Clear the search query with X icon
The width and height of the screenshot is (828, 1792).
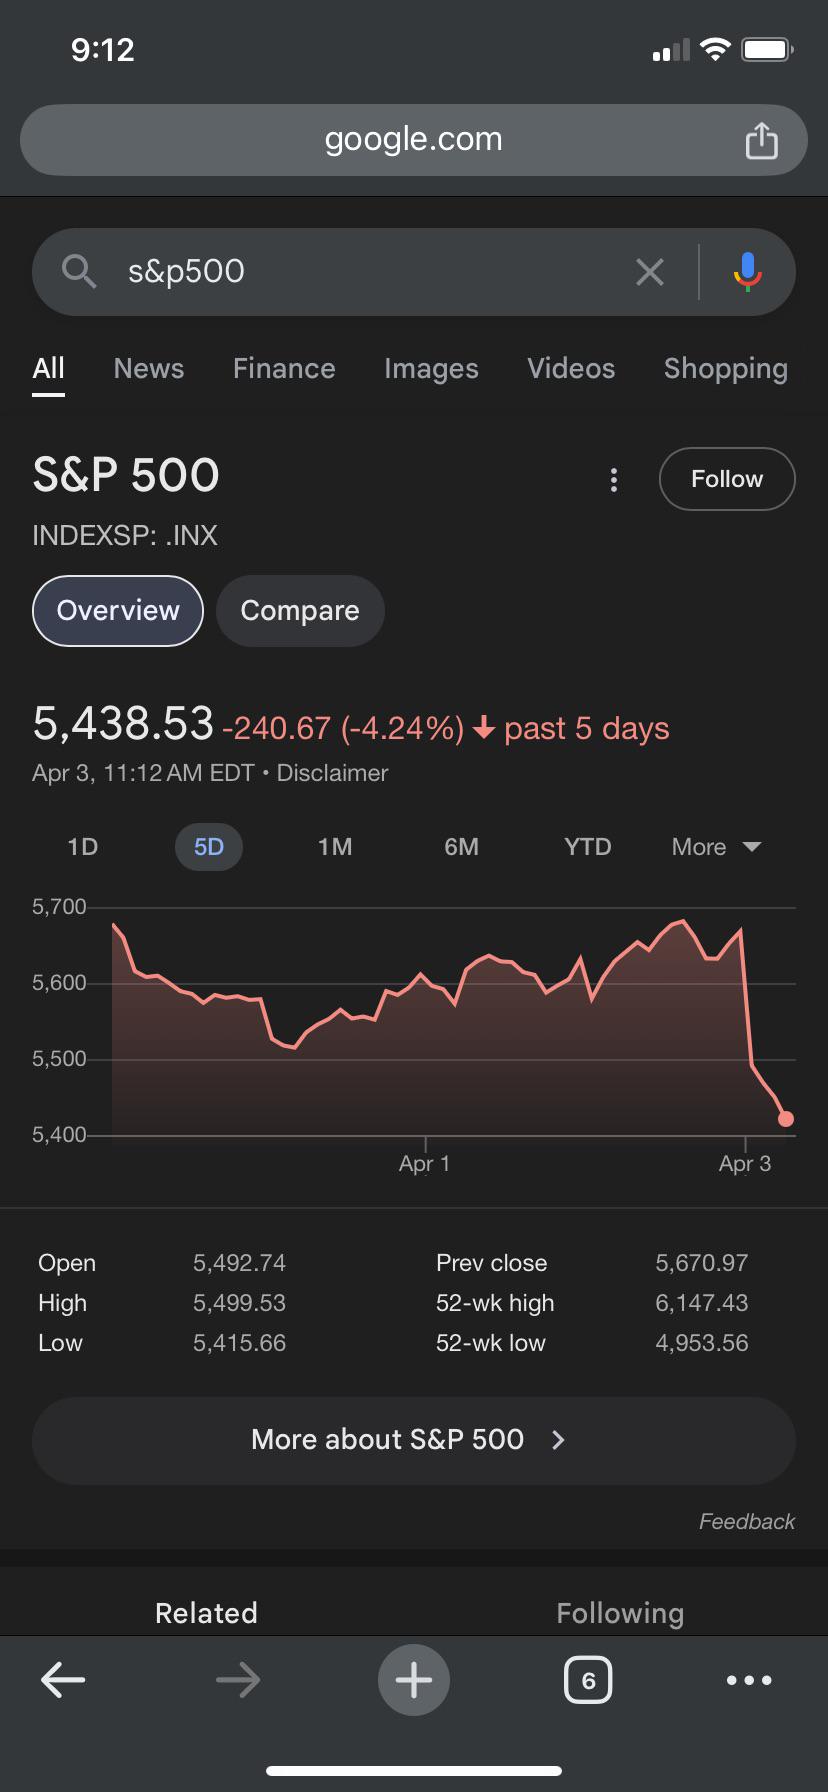(650, 271)
